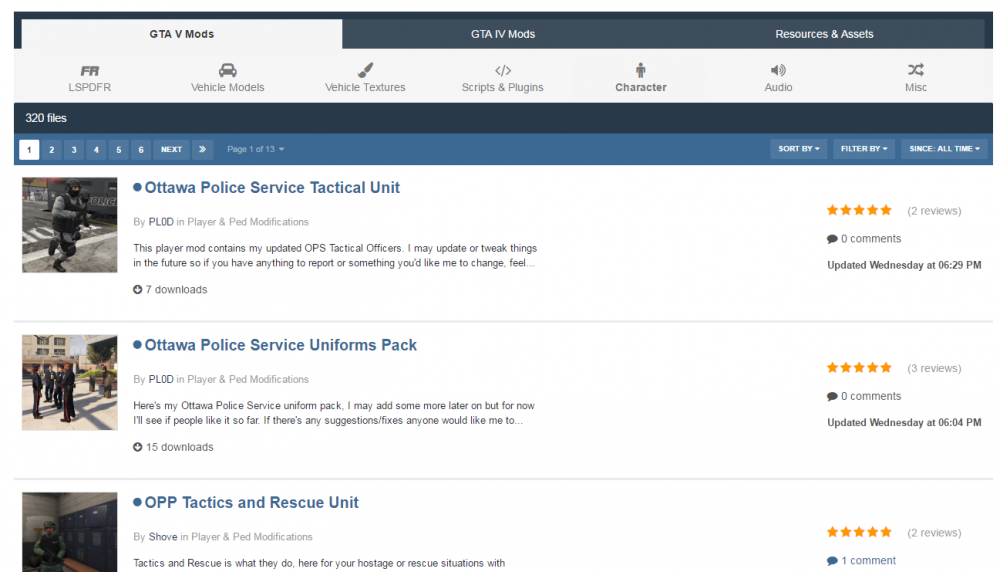Click '(2 reviews)' for Tactical Unit
Image resolution: width=1000 pixels, height=572 pixels.
click(934, 211)
